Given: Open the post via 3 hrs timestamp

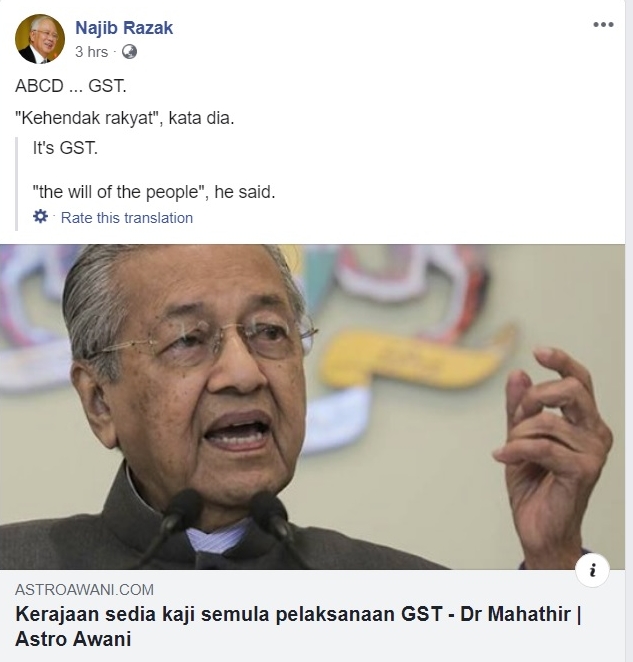Looking at the screenshot, I should pos(91,52).
